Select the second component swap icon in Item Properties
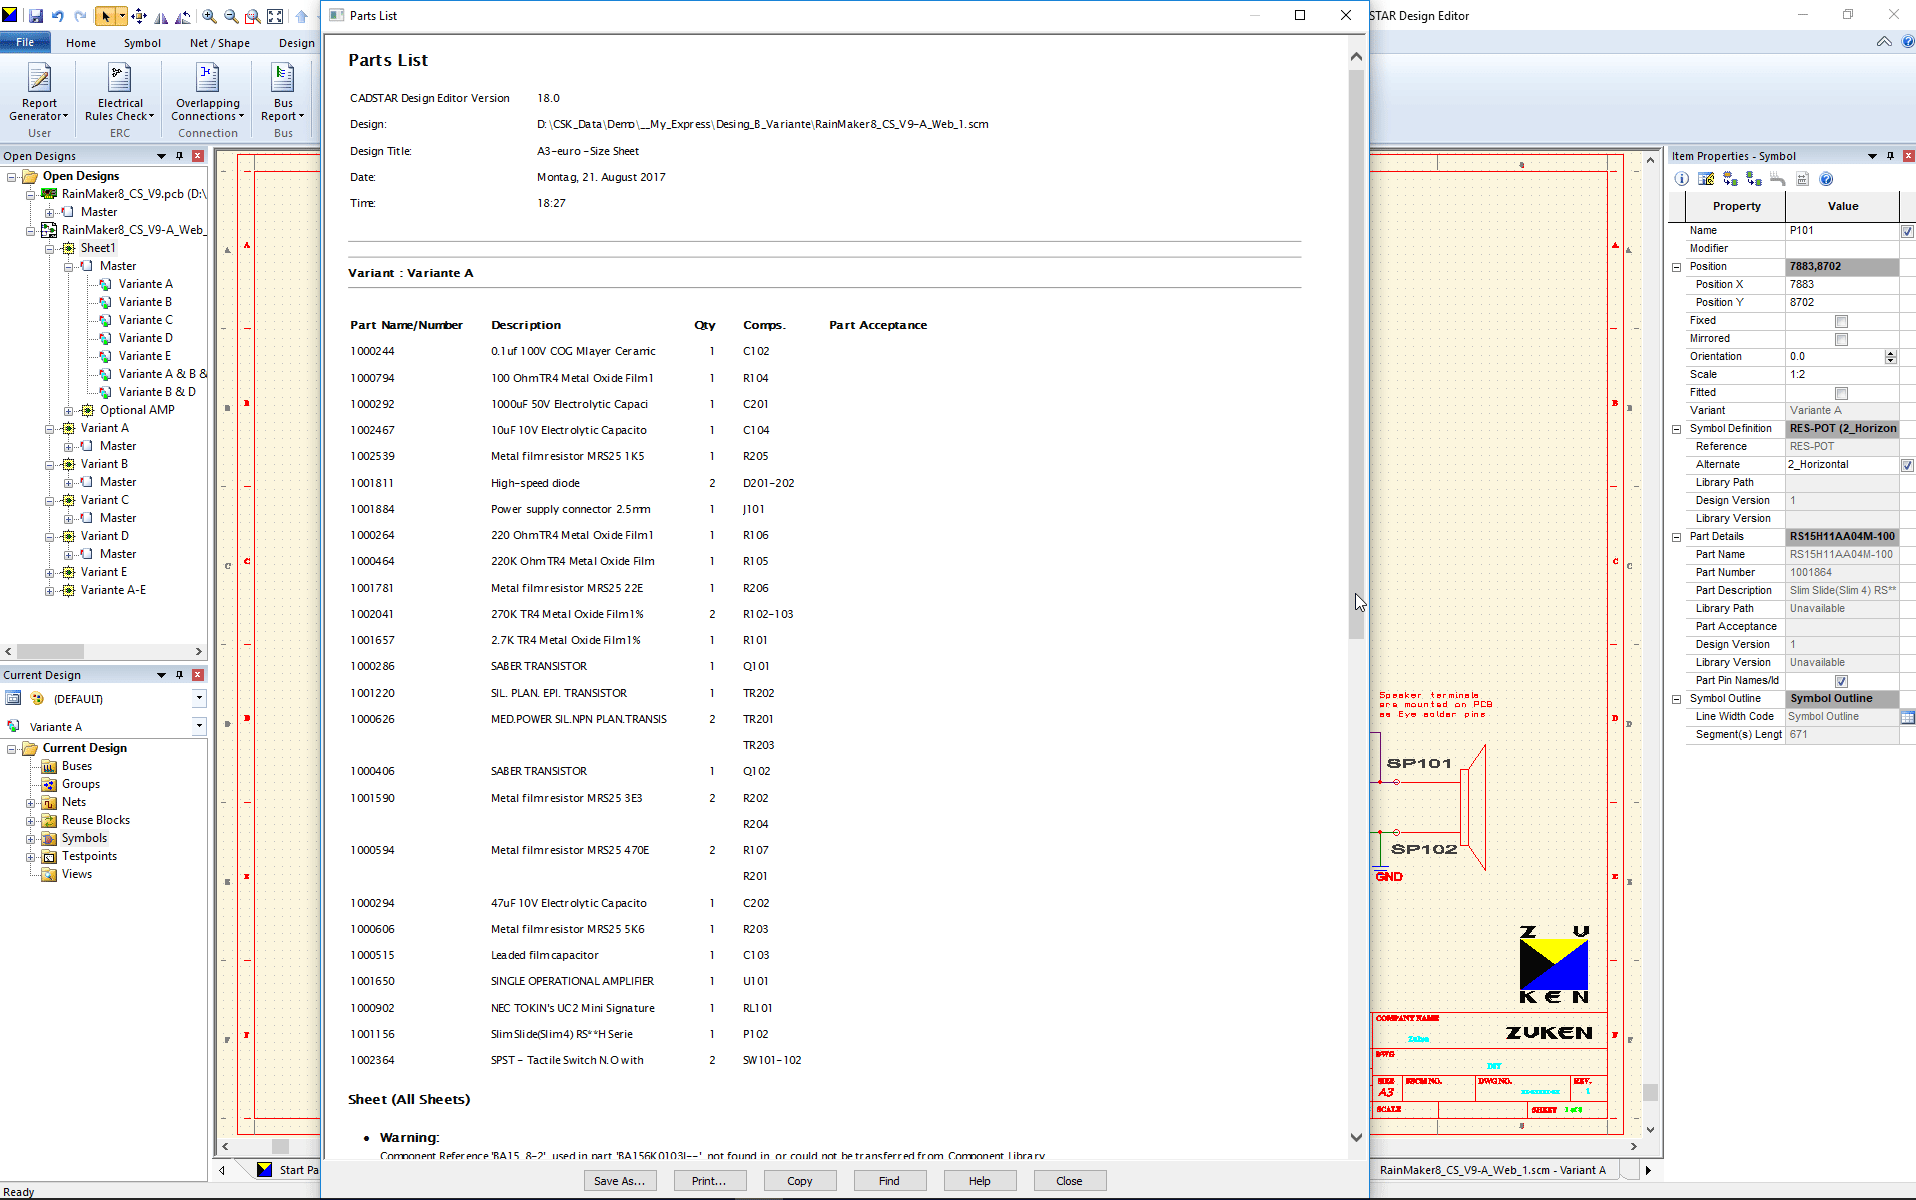The height and width of the screenshot is (1200, 1916). pyautogui.click(x=1754, y=179)
